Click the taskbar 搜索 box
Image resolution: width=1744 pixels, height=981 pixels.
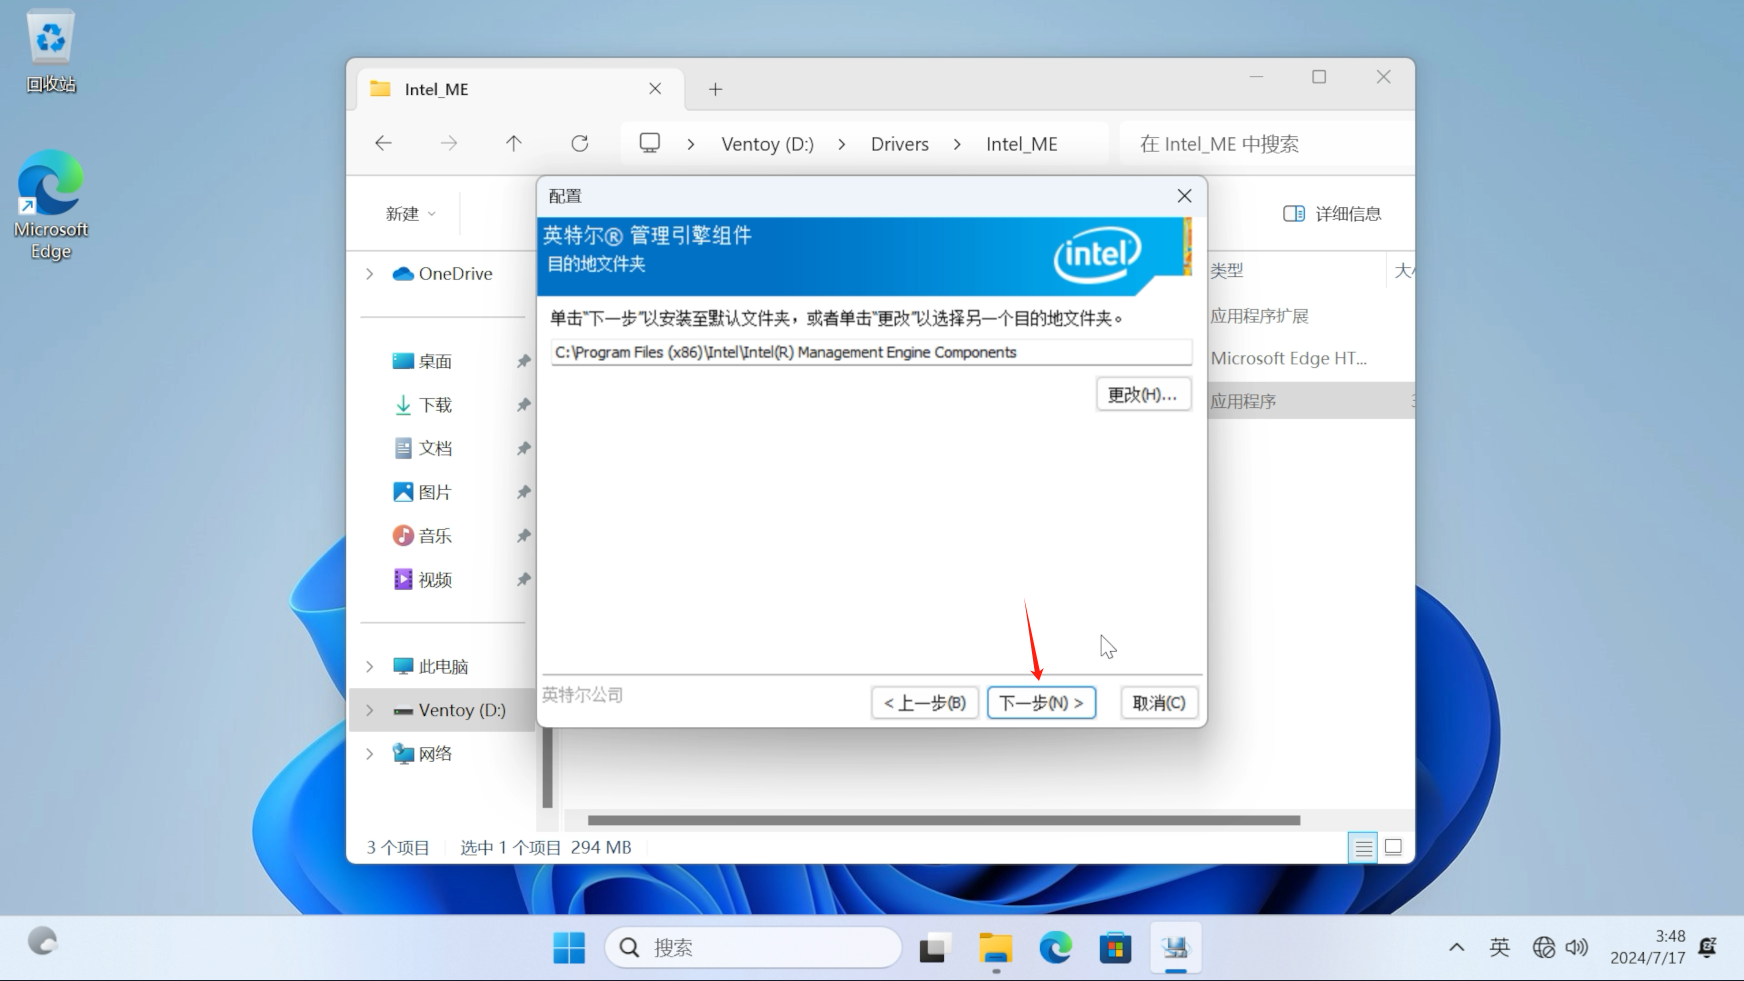[753, 947]
